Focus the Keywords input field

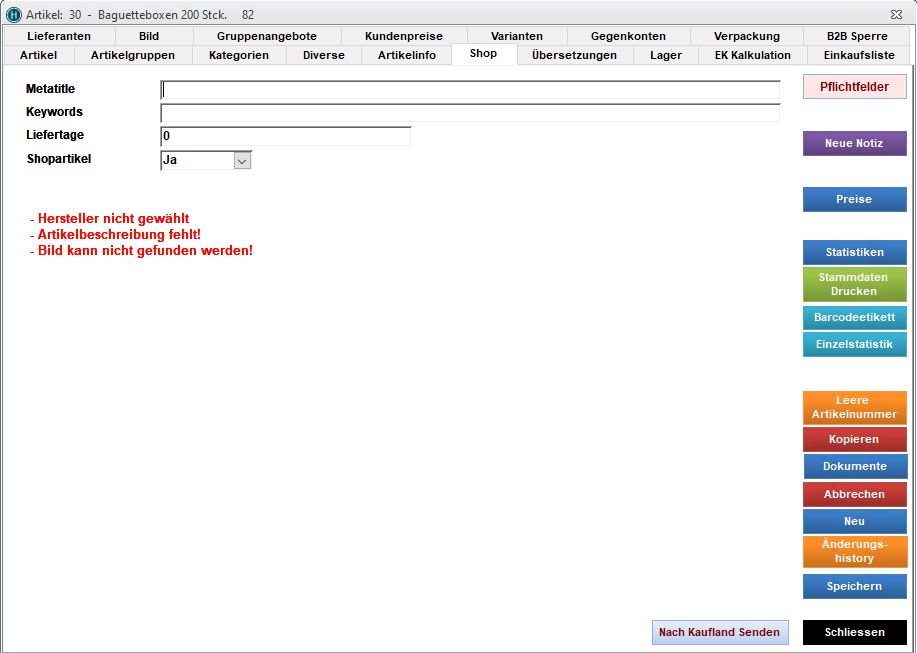[x=470, y=113]
